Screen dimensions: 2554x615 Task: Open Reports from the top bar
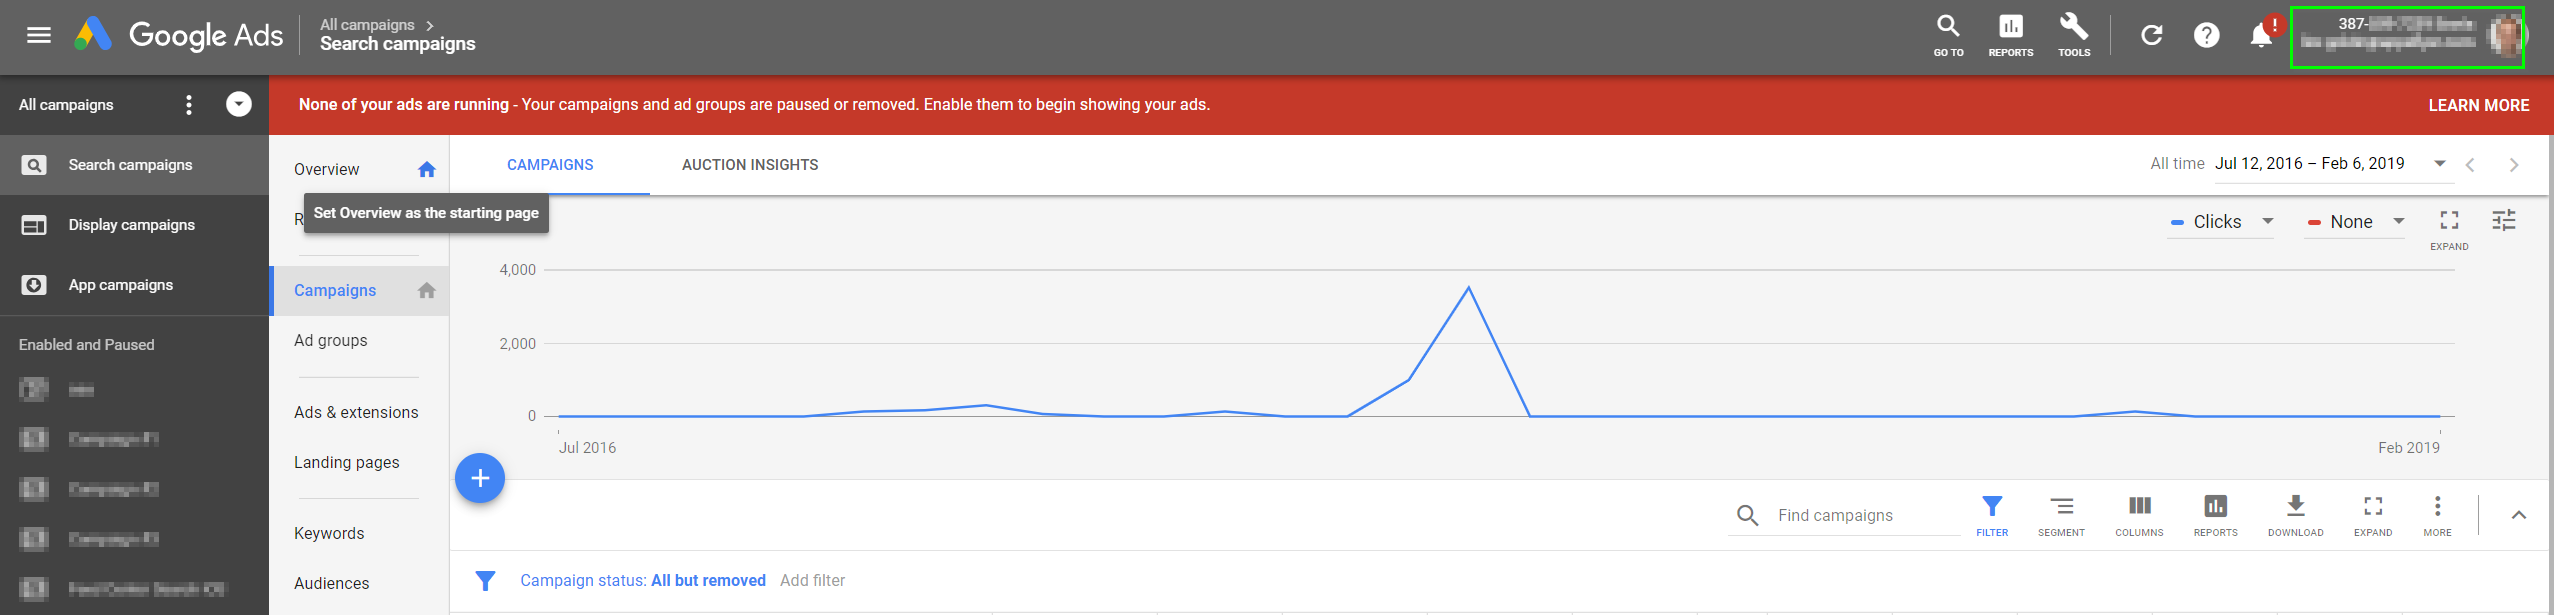[x=2010, y=36]
